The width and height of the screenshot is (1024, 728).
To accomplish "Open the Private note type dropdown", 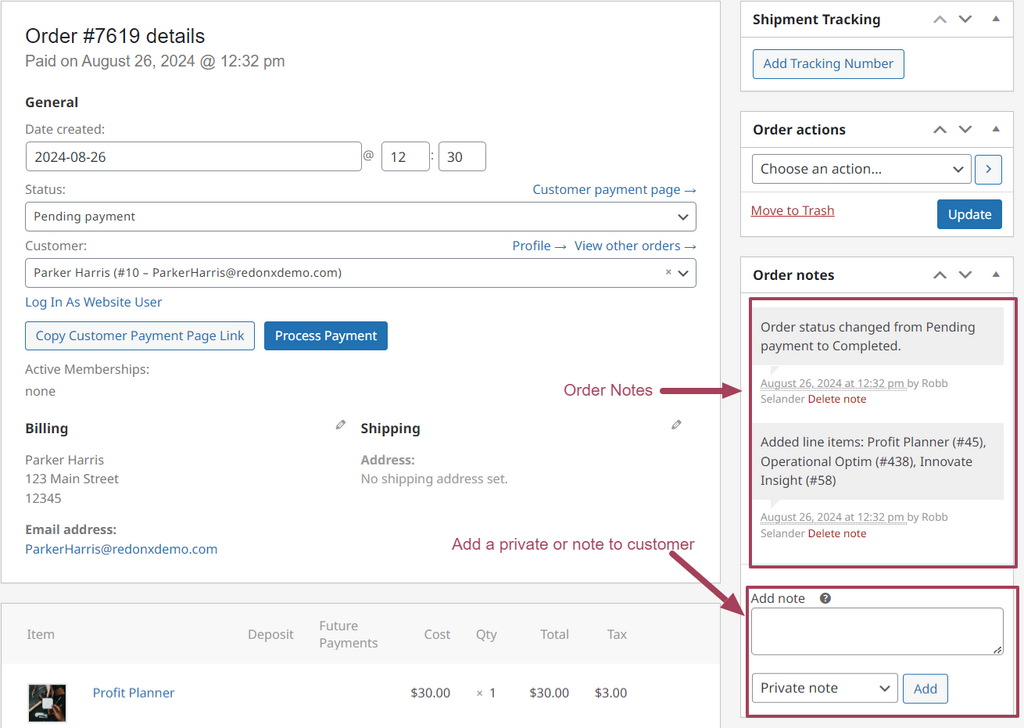I will 824,688.
